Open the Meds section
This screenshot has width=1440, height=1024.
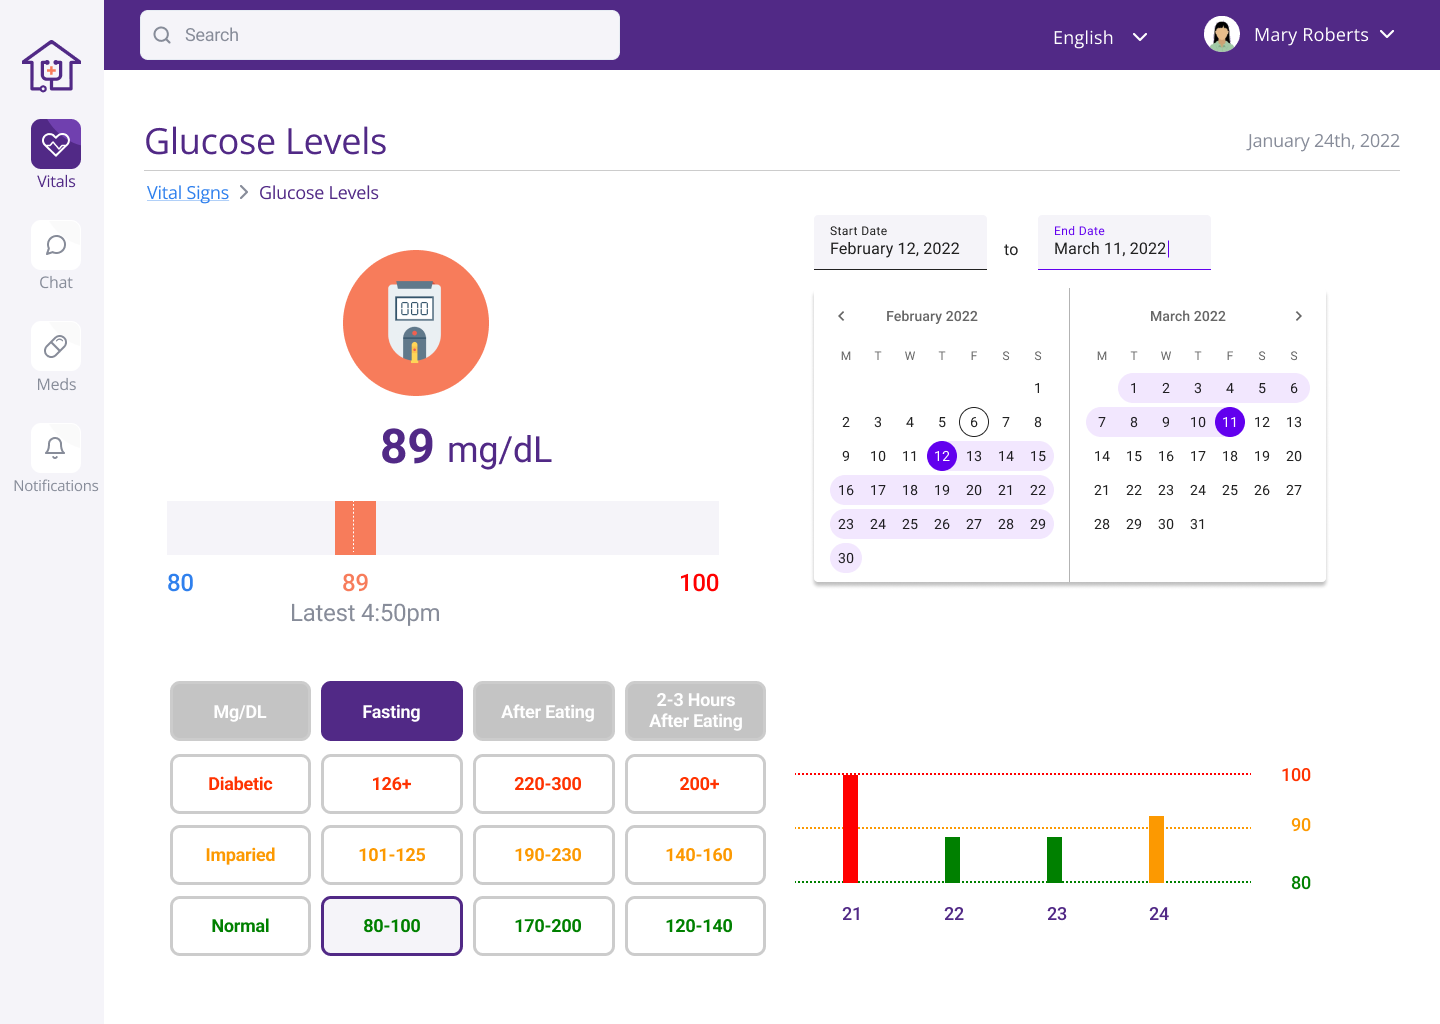click(x=55, y=357)
